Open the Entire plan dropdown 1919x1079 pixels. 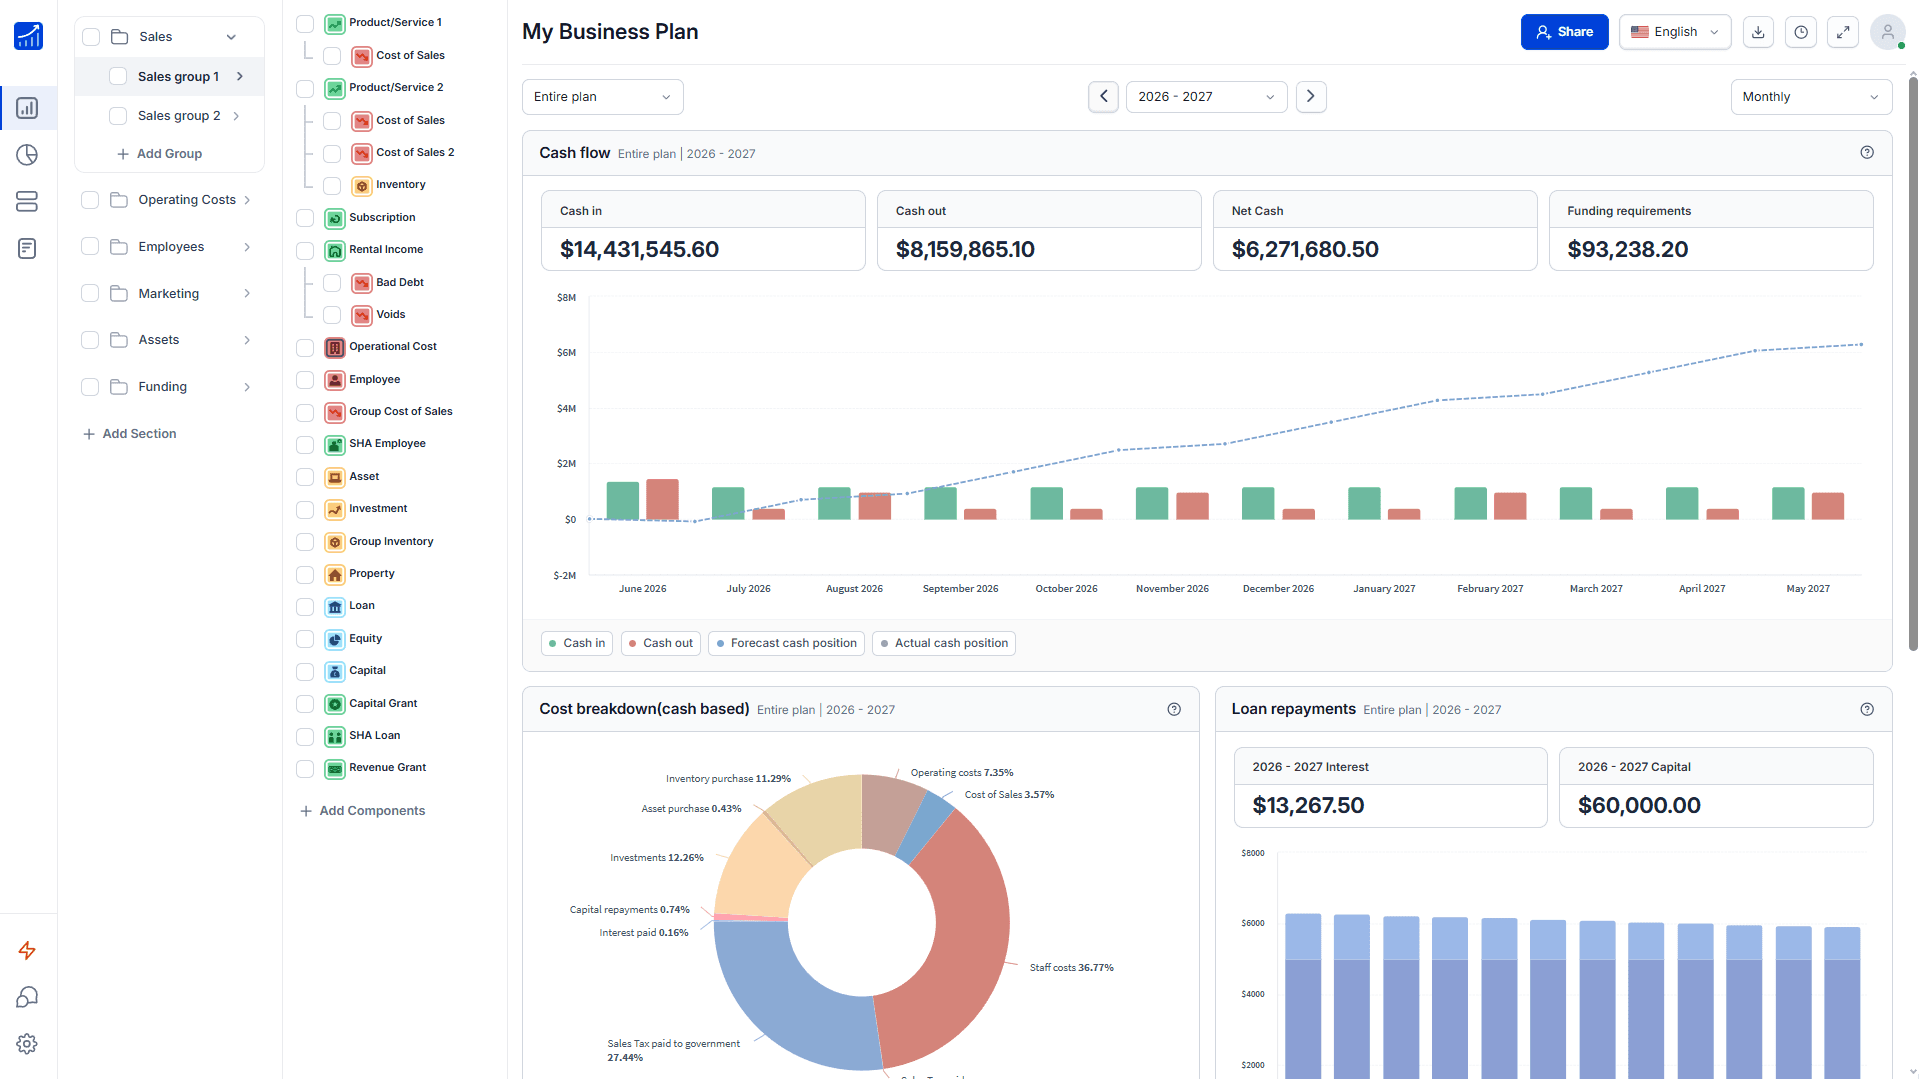point(603,97)
